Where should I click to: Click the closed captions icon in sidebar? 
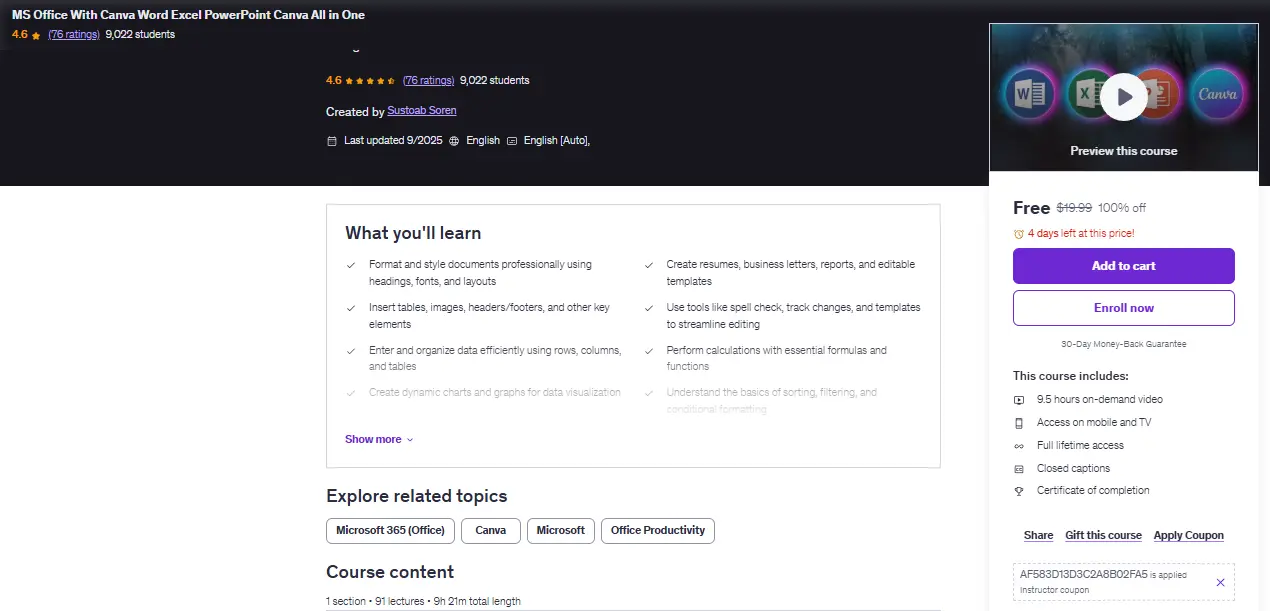pos(1019,469)
